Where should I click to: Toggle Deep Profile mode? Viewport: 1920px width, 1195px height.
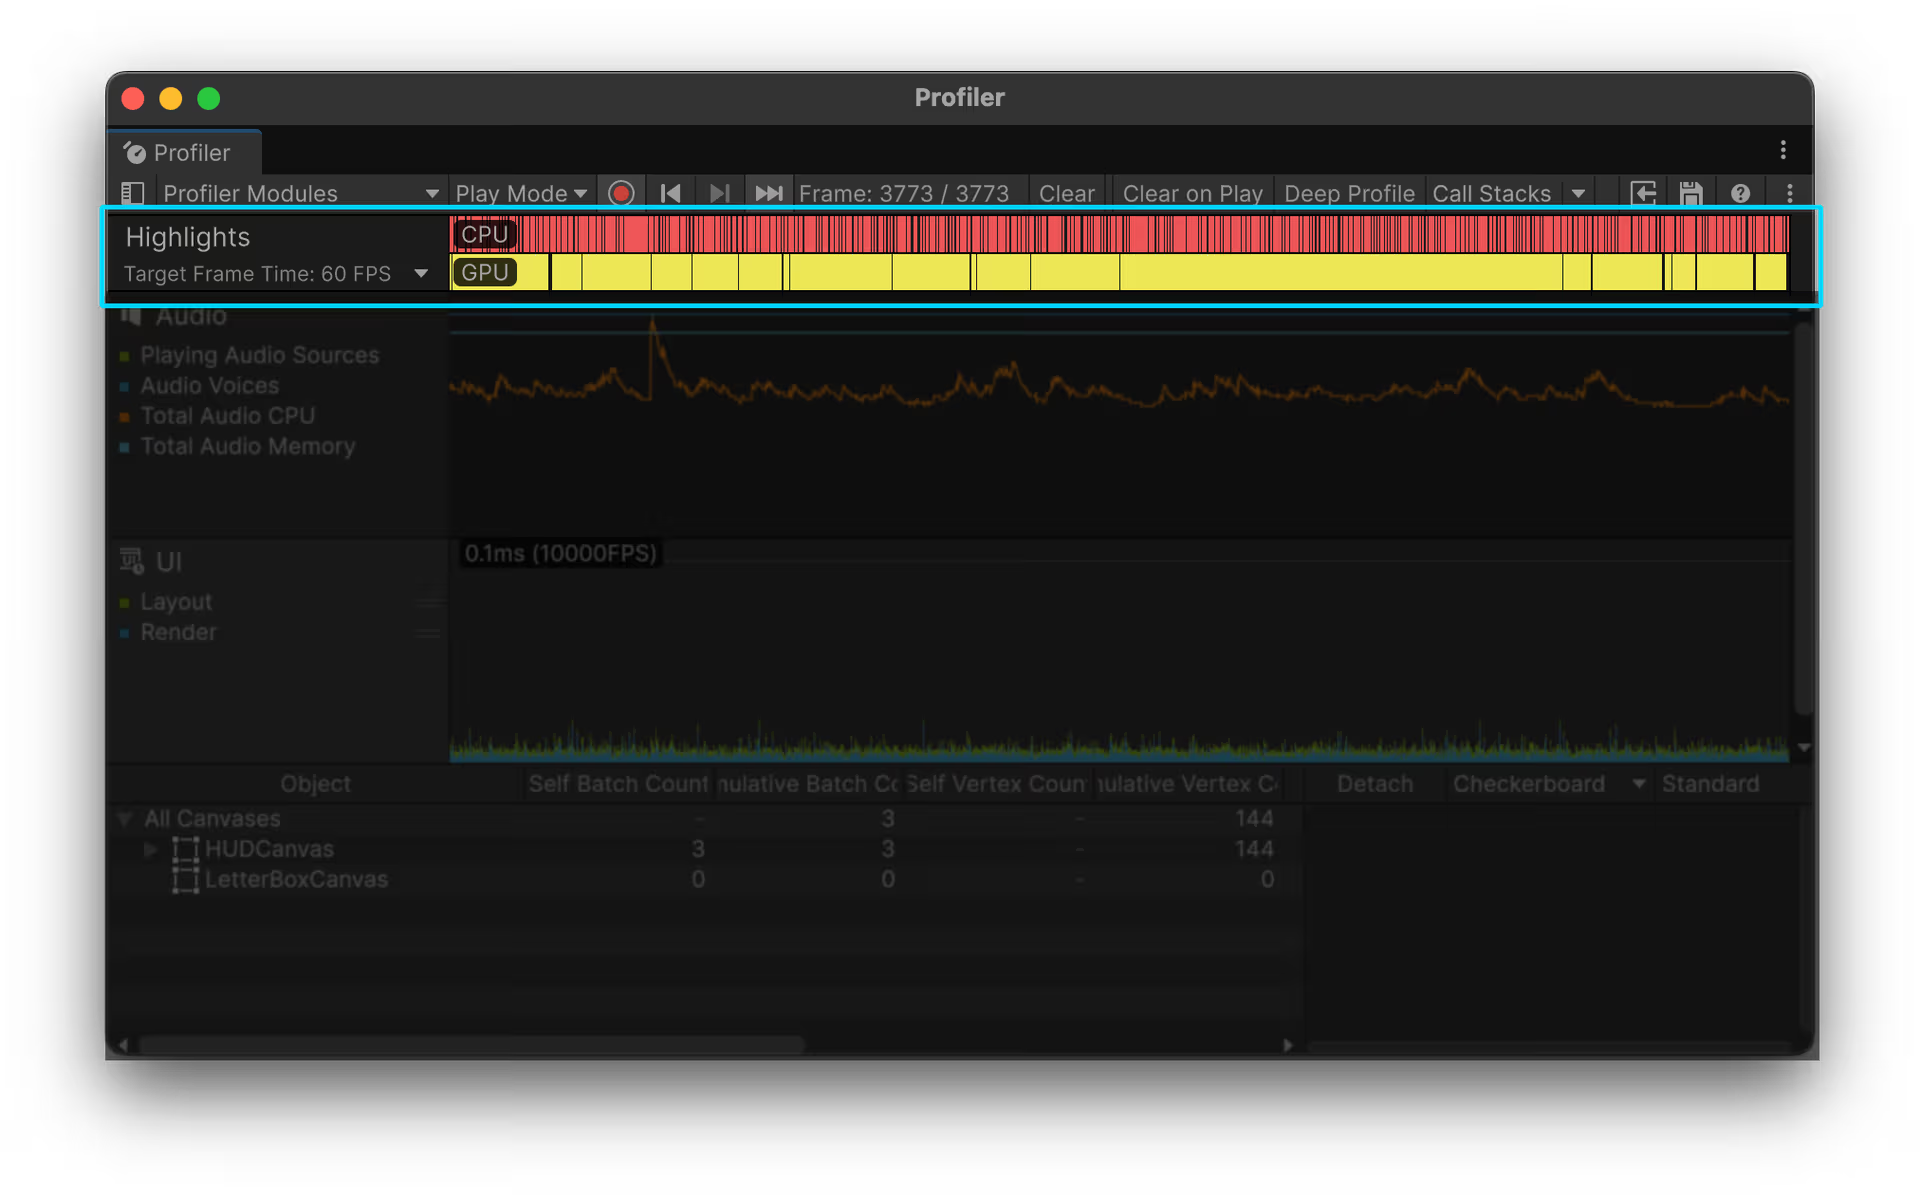1349,193
